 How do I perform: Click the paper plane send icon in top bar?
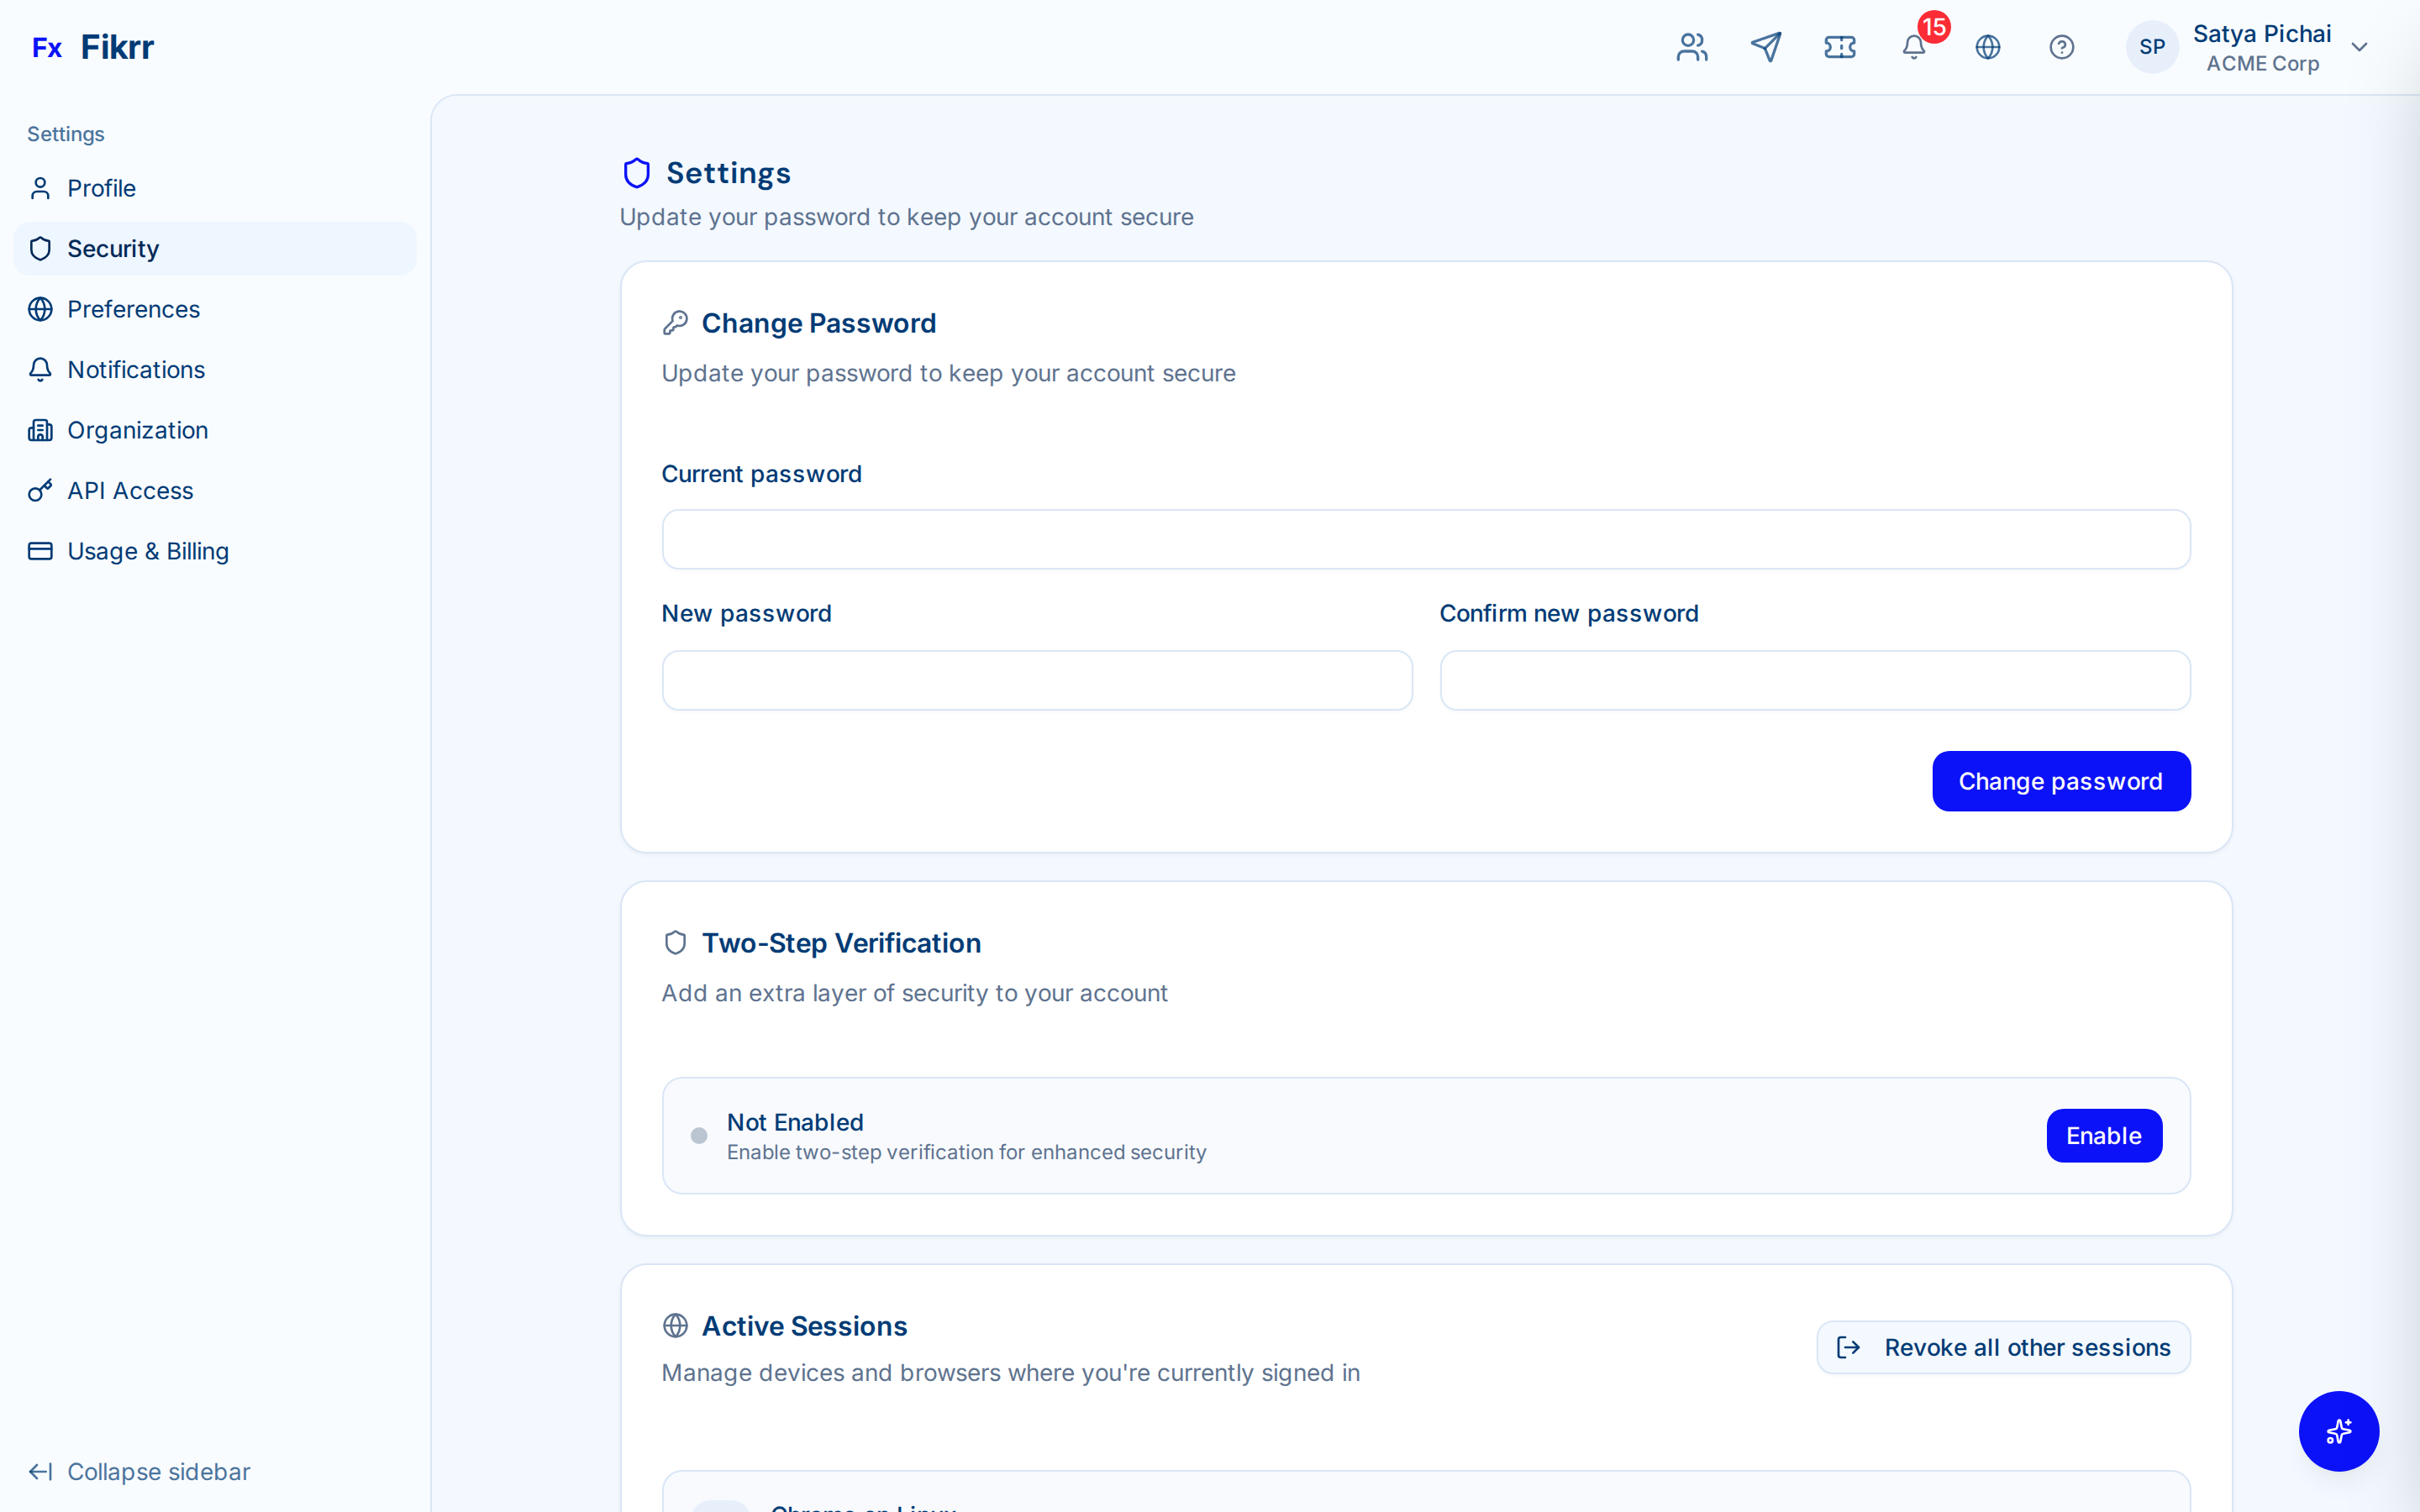(x=1766, y=47)
